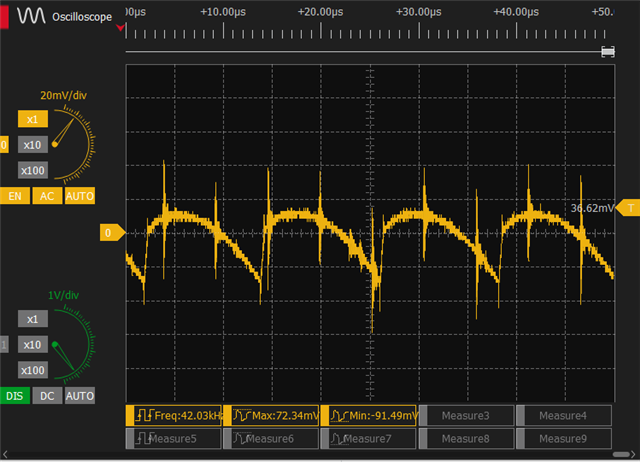Screen dimensions: 640x462
Task: Select x10 probe for yellow channel
Action: (x=33, y=145)
